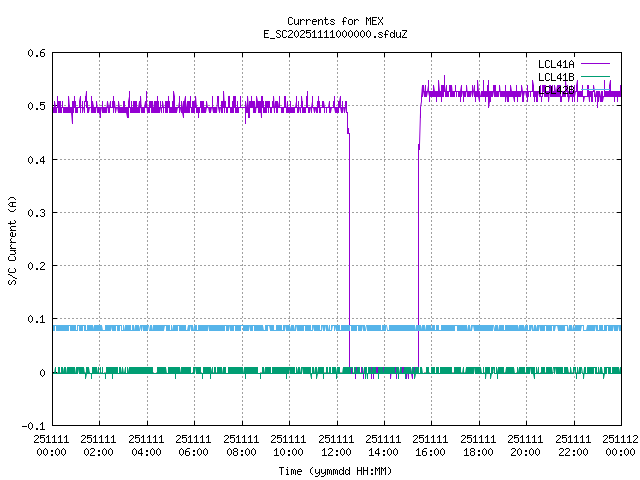Click the 251111 06:00 x-axis tick label
640x480 pixels.
point(194,444)
